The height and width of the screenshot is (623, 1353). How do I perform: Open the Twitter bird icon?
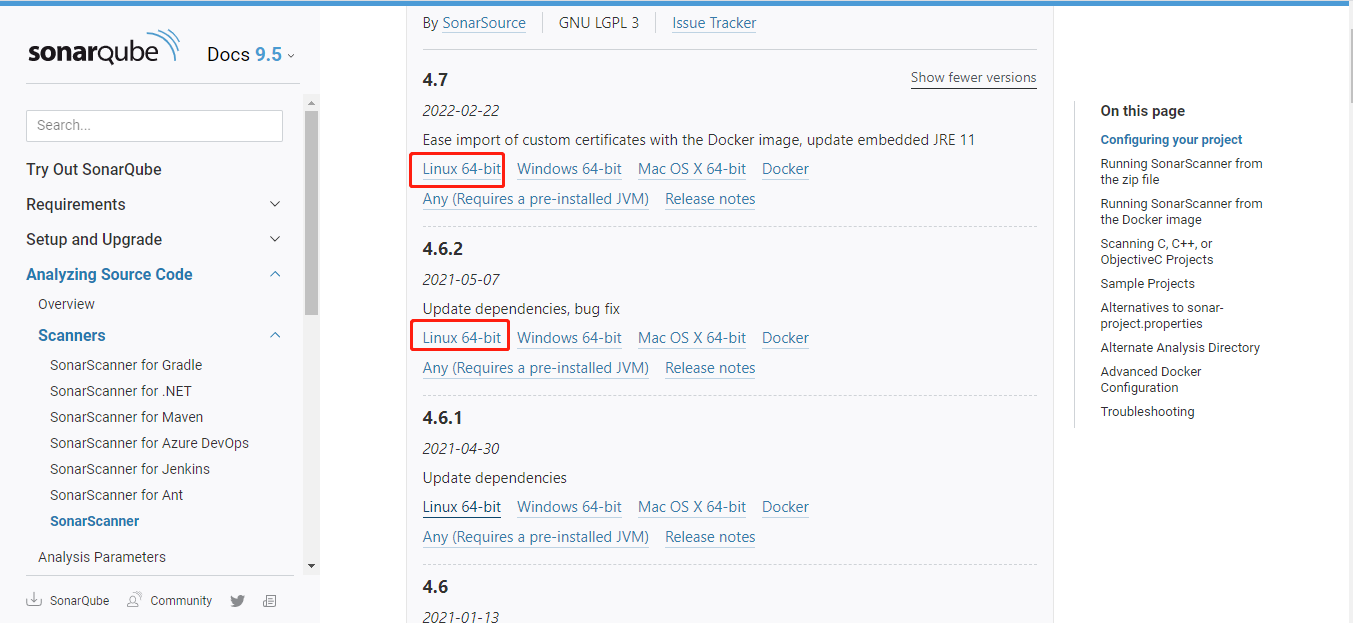pos(237,601)
